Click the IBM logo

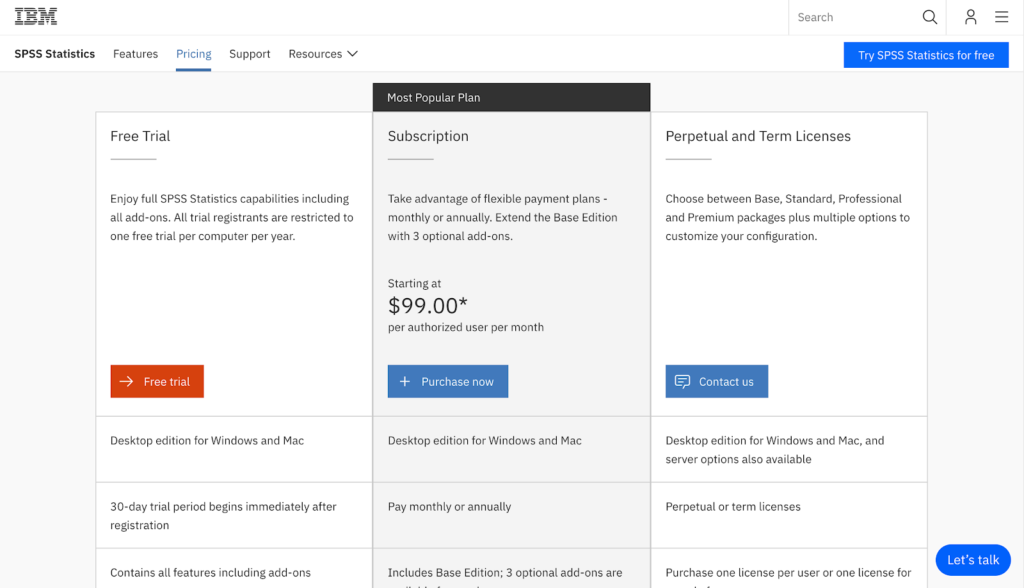tap(36, 17)
